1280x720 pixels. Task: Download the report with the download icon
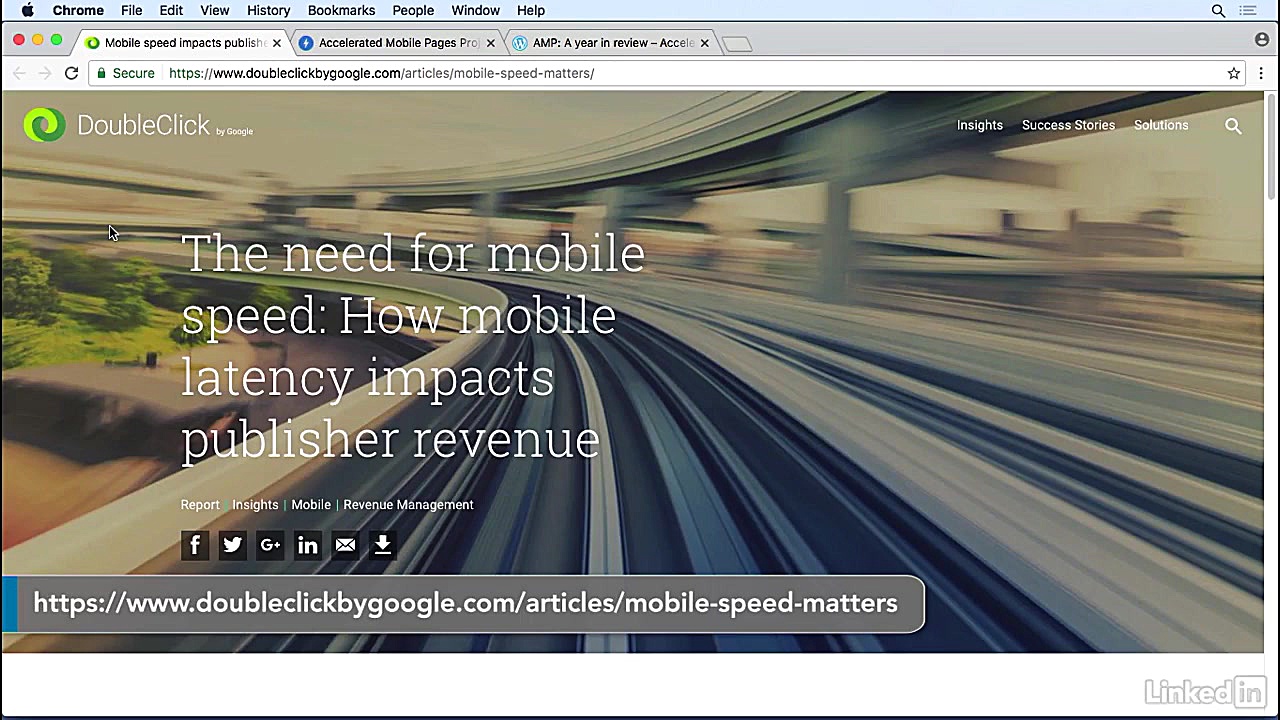point(383,545)
